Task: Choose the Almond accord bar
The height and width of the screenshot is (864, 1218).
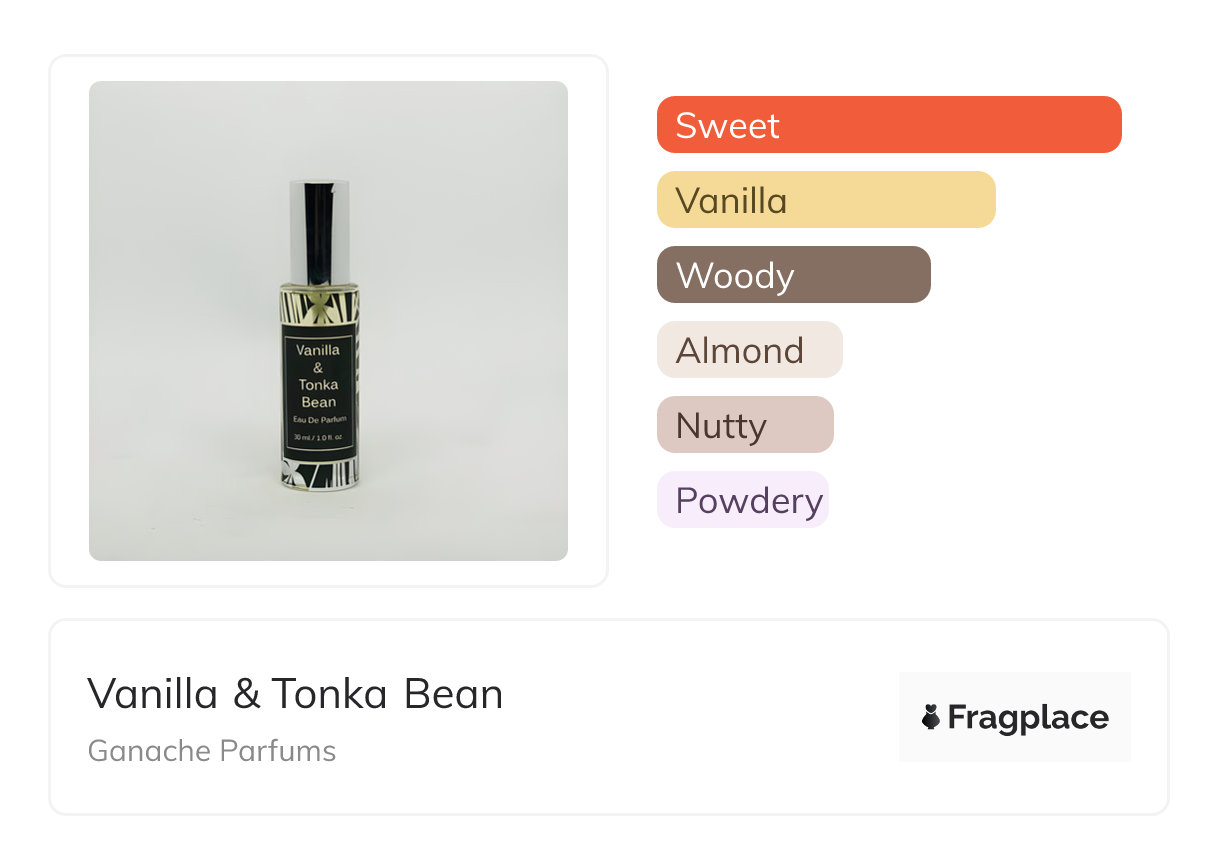Action: click(749, 350)
